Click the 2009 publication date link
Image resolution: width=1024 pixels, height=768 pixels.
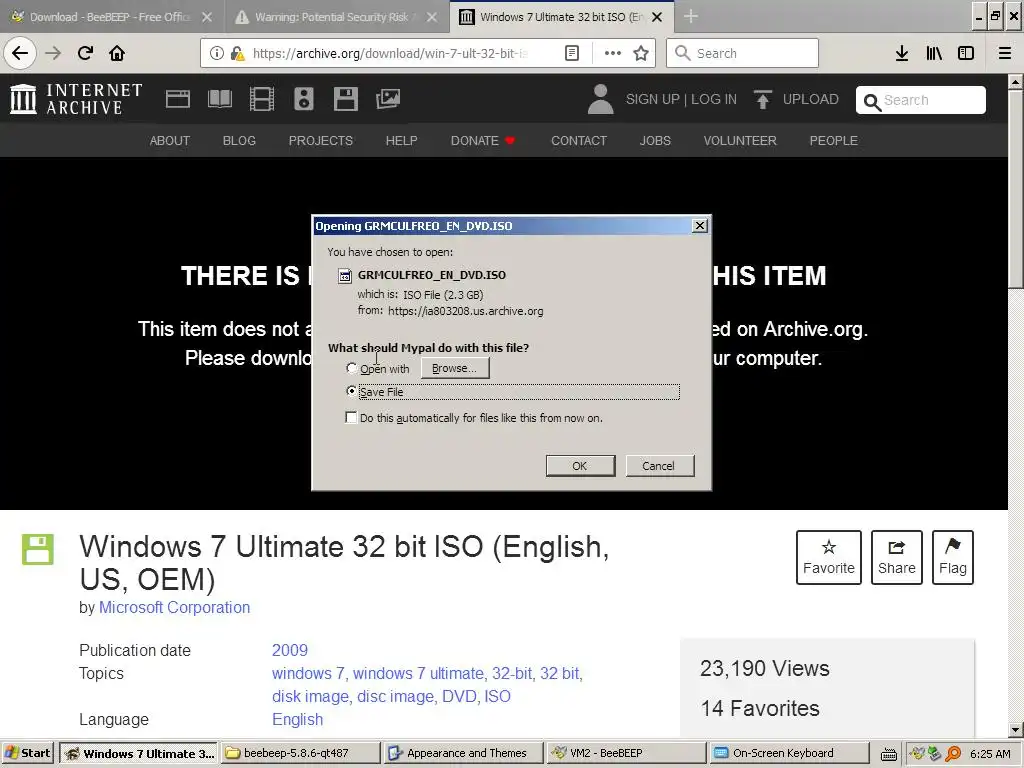pos(290,650)
